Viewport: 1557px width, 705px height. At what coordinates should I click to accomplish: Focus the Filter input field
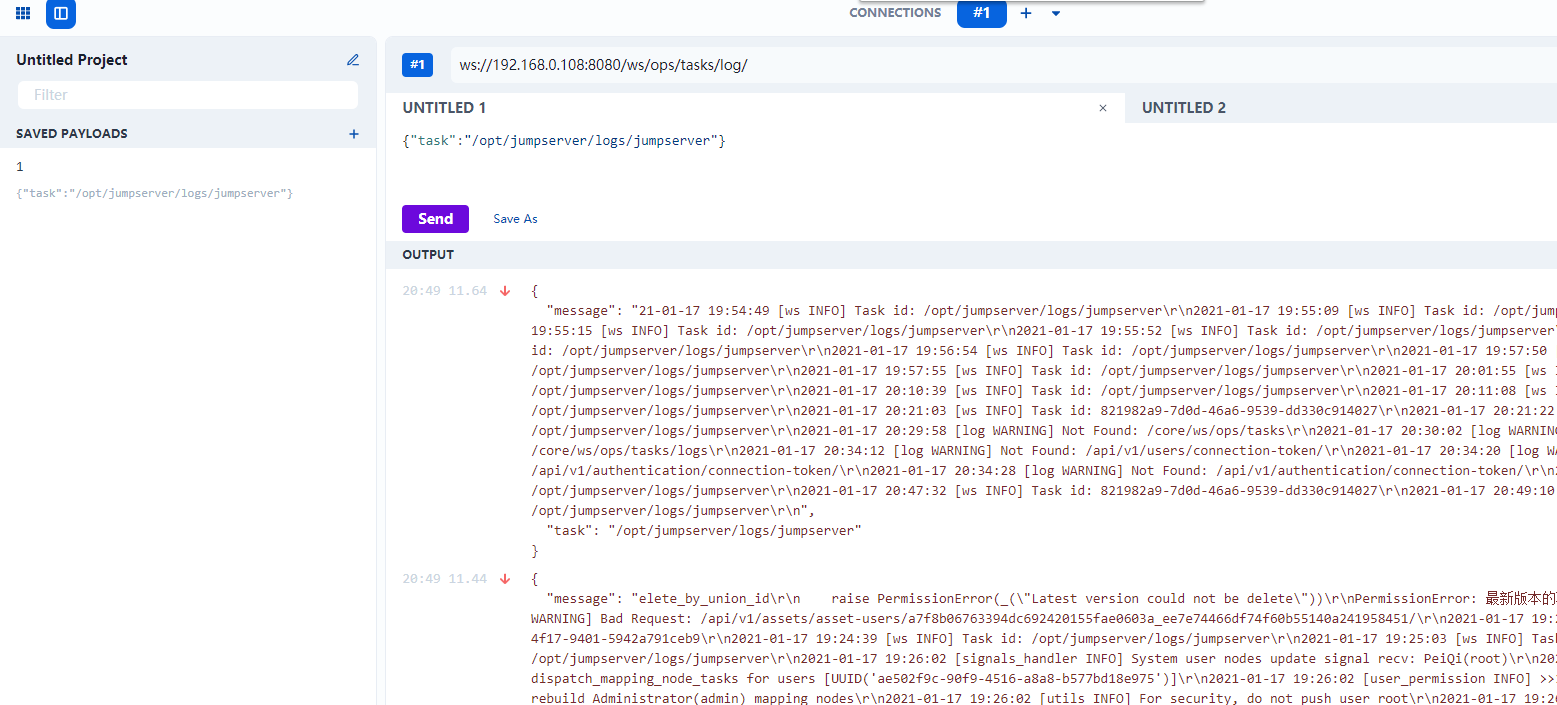point(188,95)
